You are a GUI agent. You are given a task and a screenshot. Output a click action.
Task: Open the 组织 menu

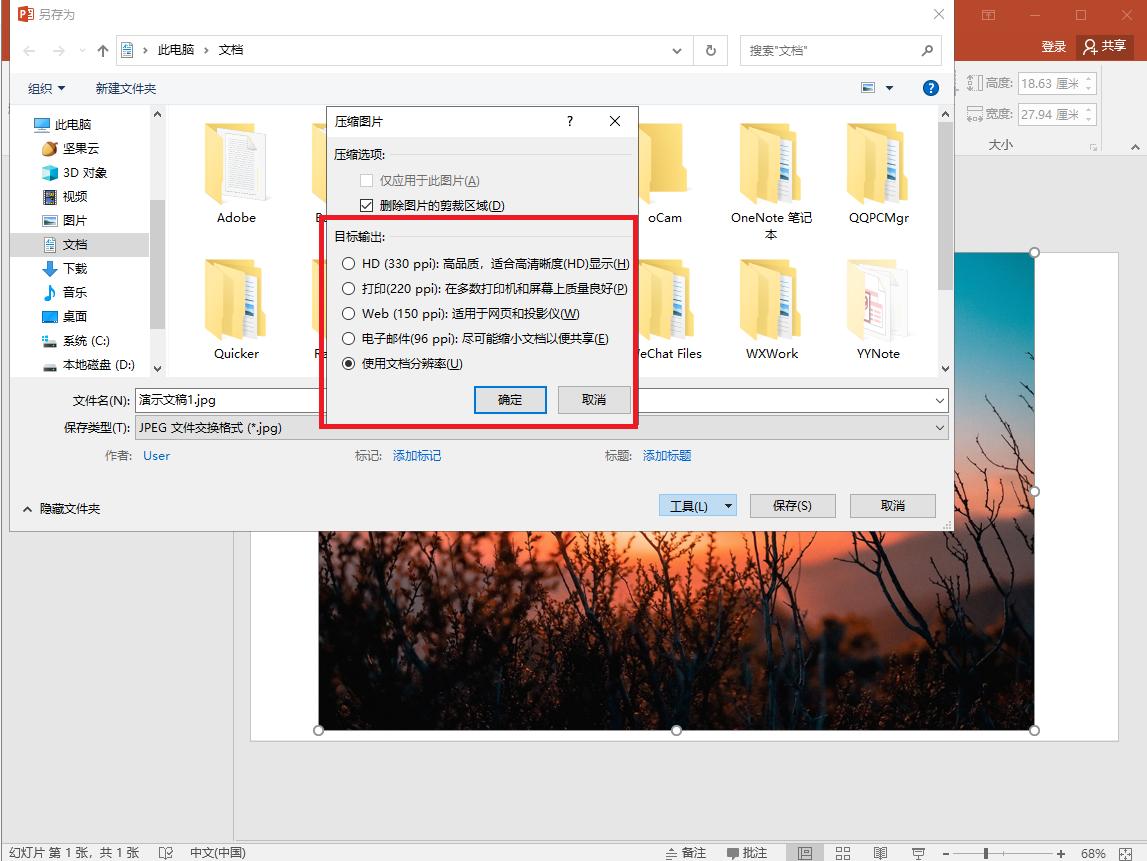point(44,88)
